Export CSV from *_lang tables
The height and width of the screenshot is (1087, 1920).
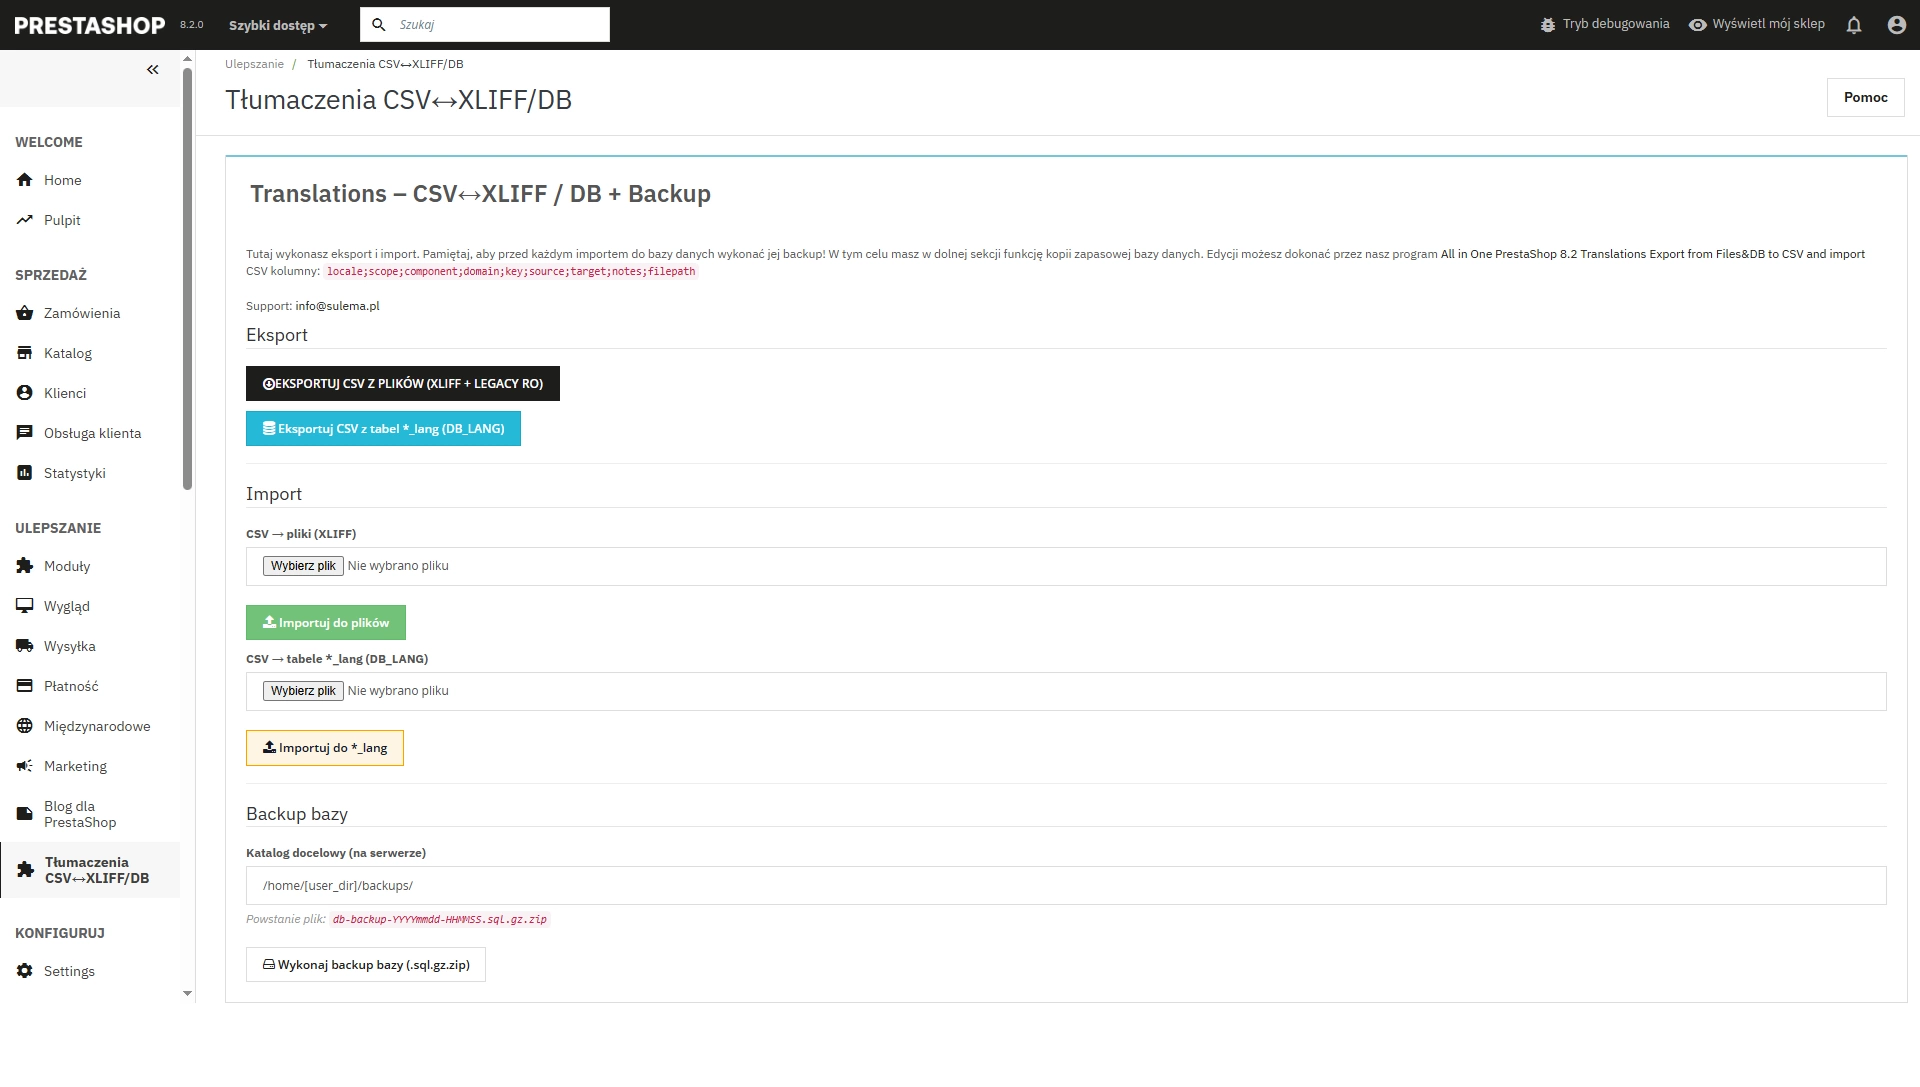coord(383,428)
